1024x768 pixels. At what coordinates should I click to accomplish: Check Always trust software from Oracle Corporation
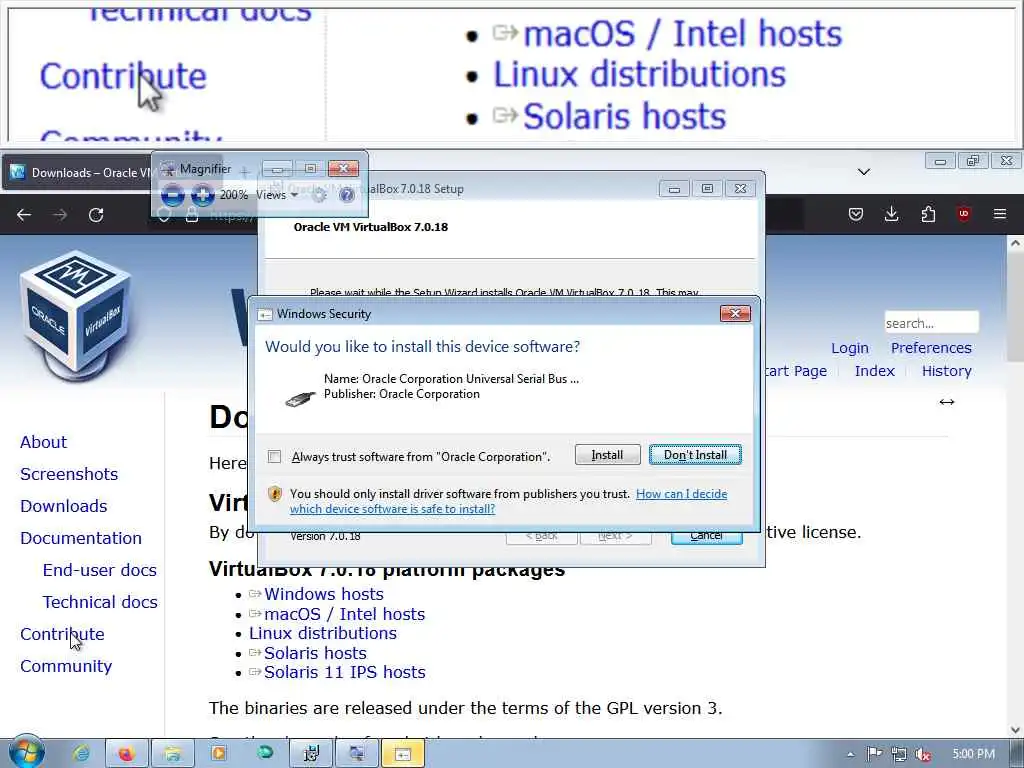pos(274,456)
